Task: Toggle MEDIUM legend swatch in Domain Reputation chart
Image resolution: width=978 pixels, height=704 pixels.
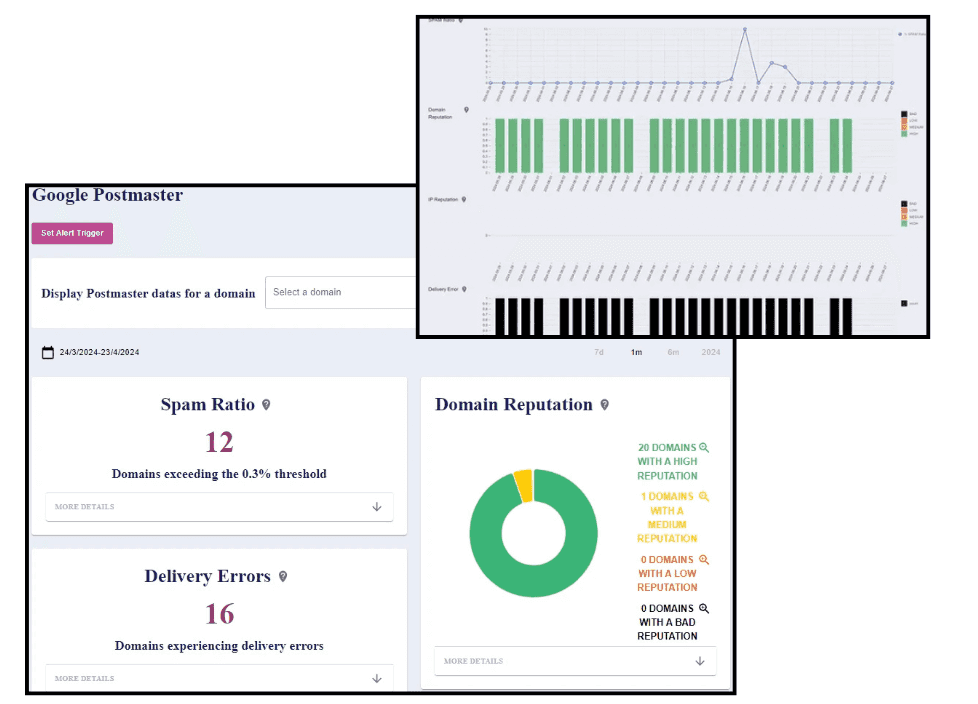Action: [x=904, y=127]
